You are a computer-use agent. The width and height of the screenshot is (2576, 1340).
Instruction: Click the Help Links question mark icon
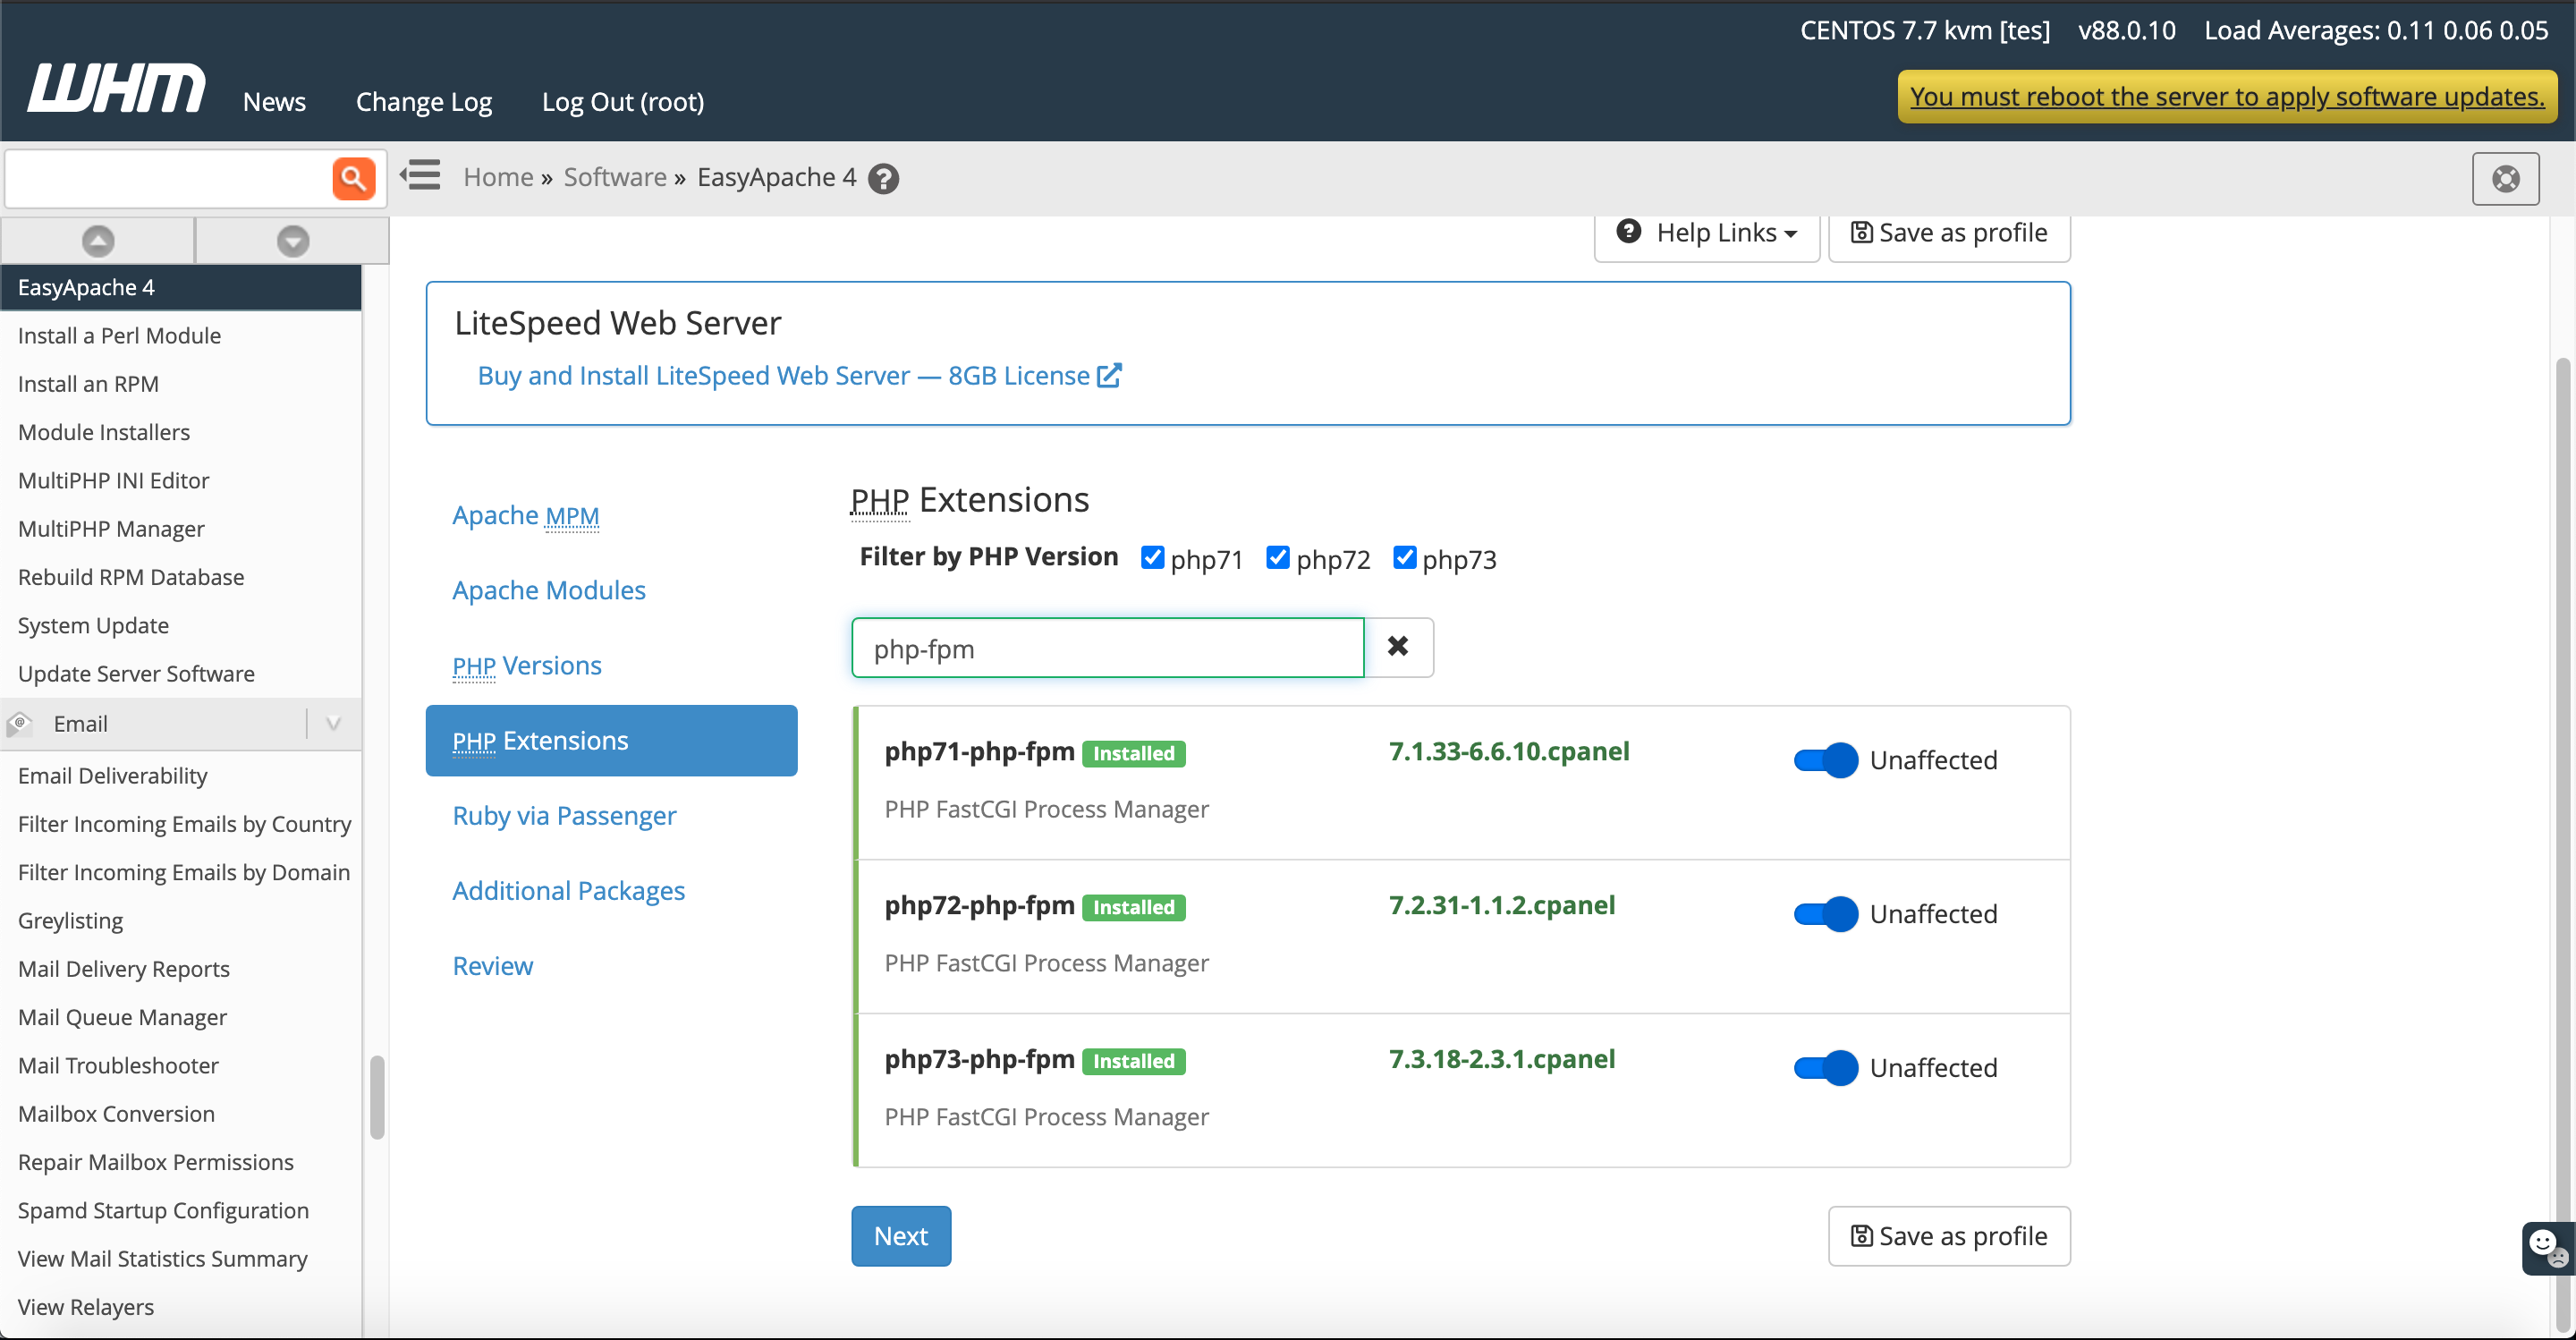point(1631,232)
